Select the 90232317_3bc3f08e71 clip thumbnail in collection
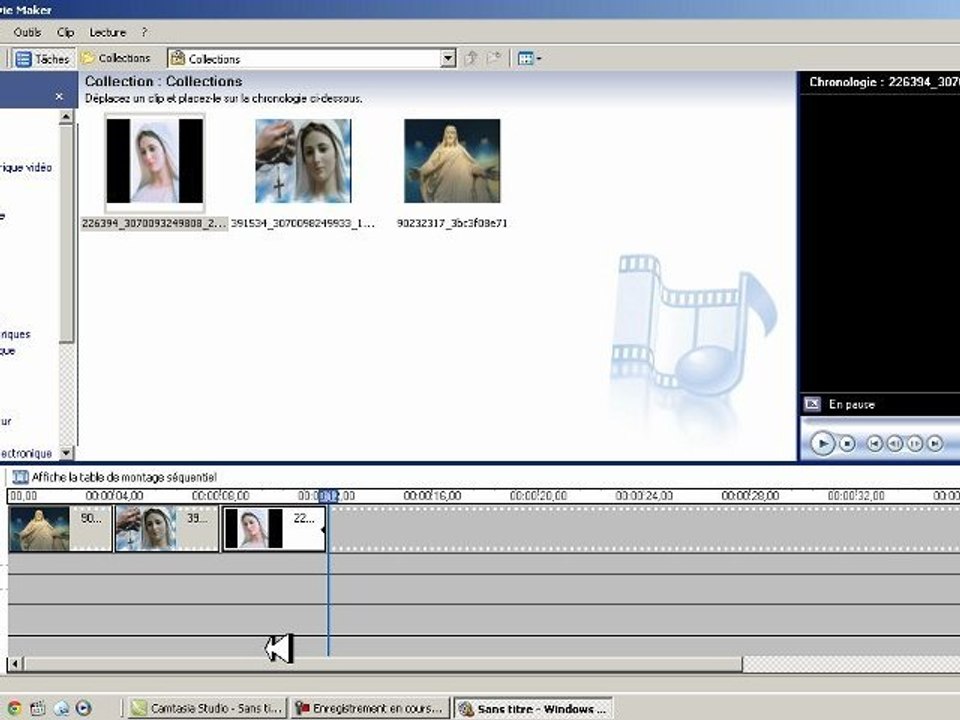The height and width of the screenshot is (720, 960). [452, 161]
